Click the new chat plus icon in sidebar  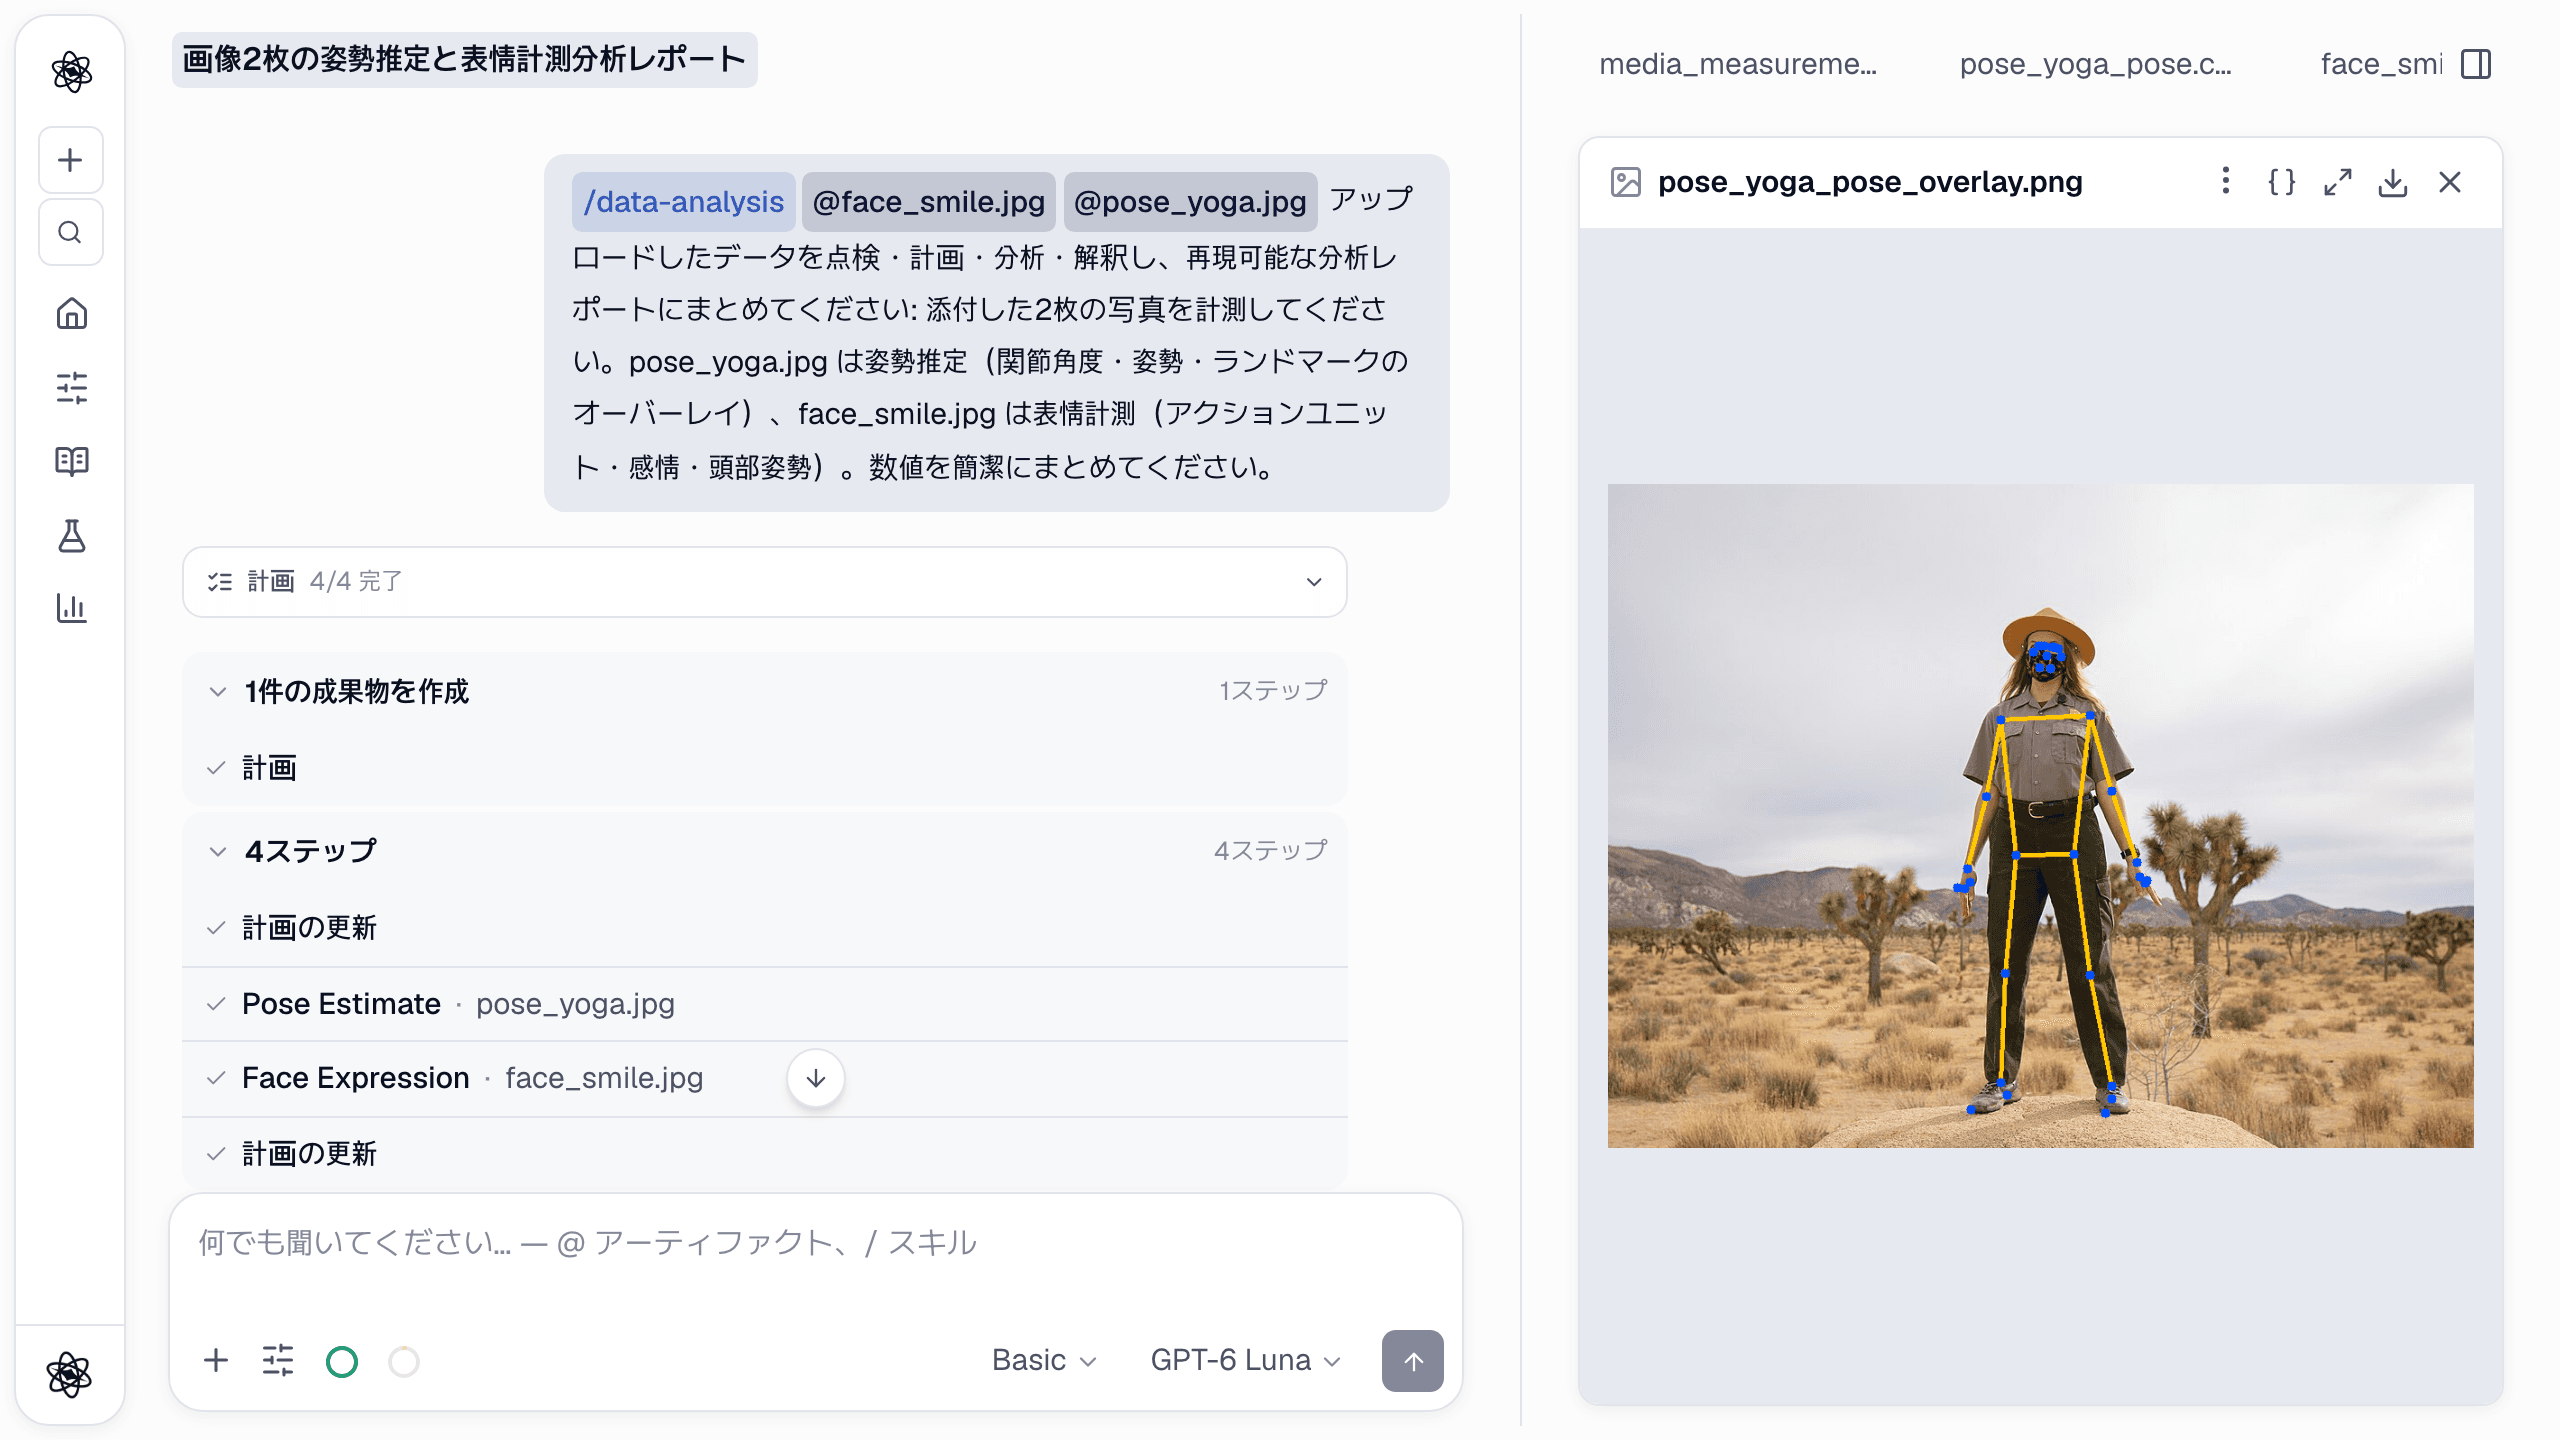tap(70, 160)
